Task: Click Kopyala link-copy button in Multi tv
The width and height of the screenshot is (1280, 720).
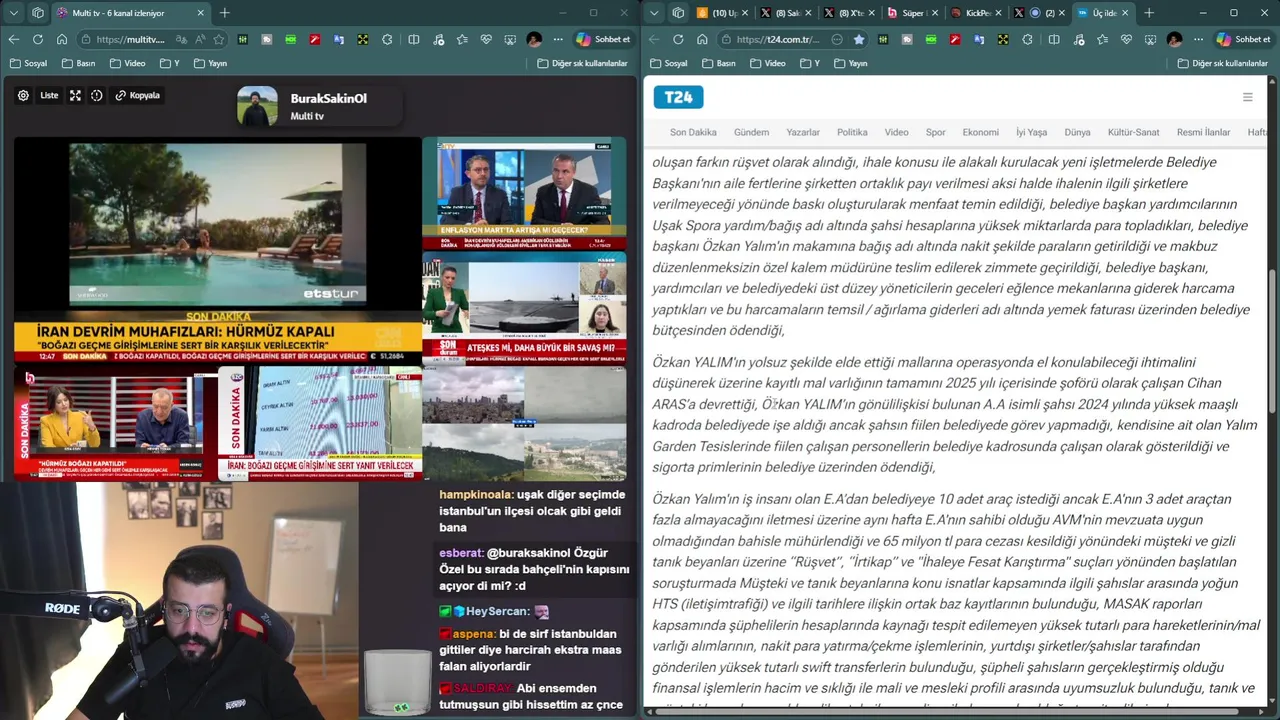Action: click(x=138, y=96)
